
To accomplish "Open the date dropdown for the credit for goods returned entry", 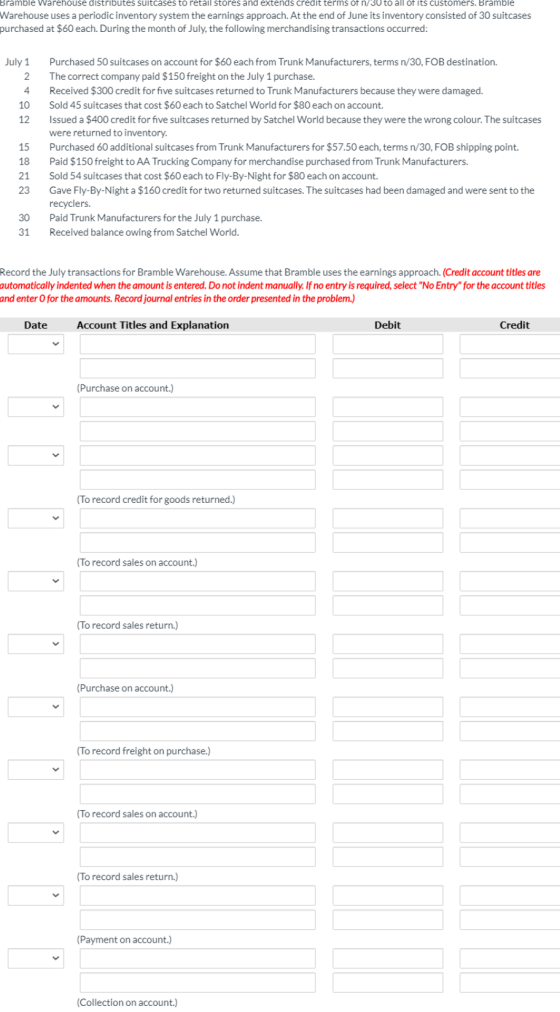I will tap(35, 455).
